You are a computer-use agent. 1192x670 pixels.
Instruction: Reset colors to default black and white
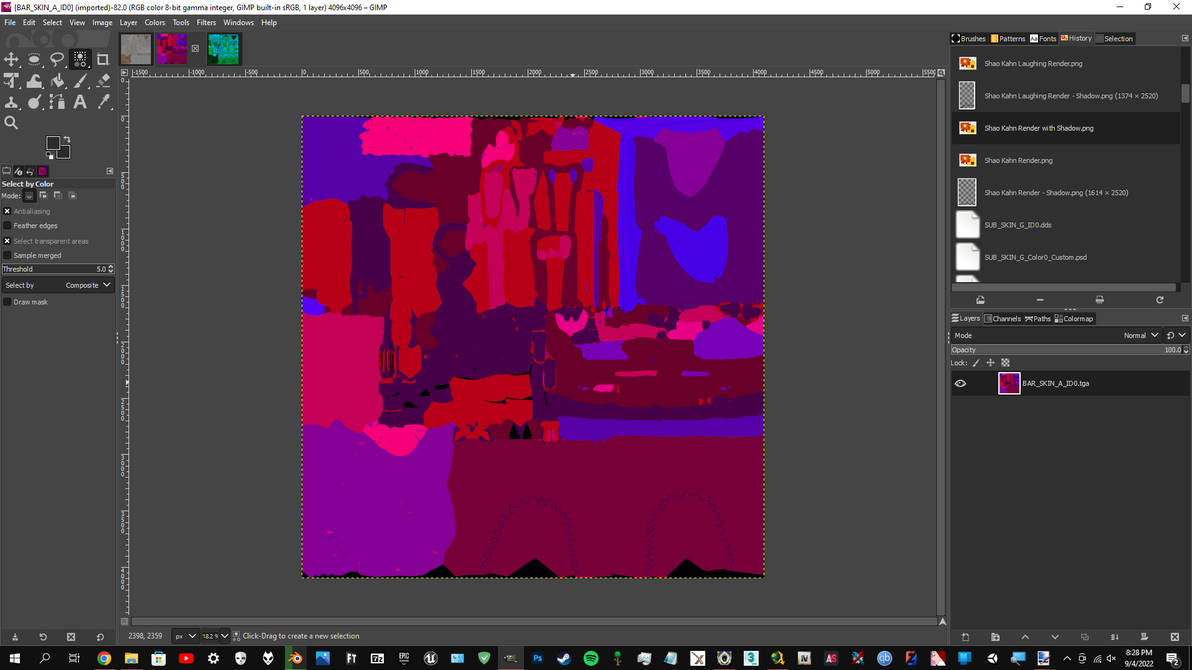coord(49,156)
